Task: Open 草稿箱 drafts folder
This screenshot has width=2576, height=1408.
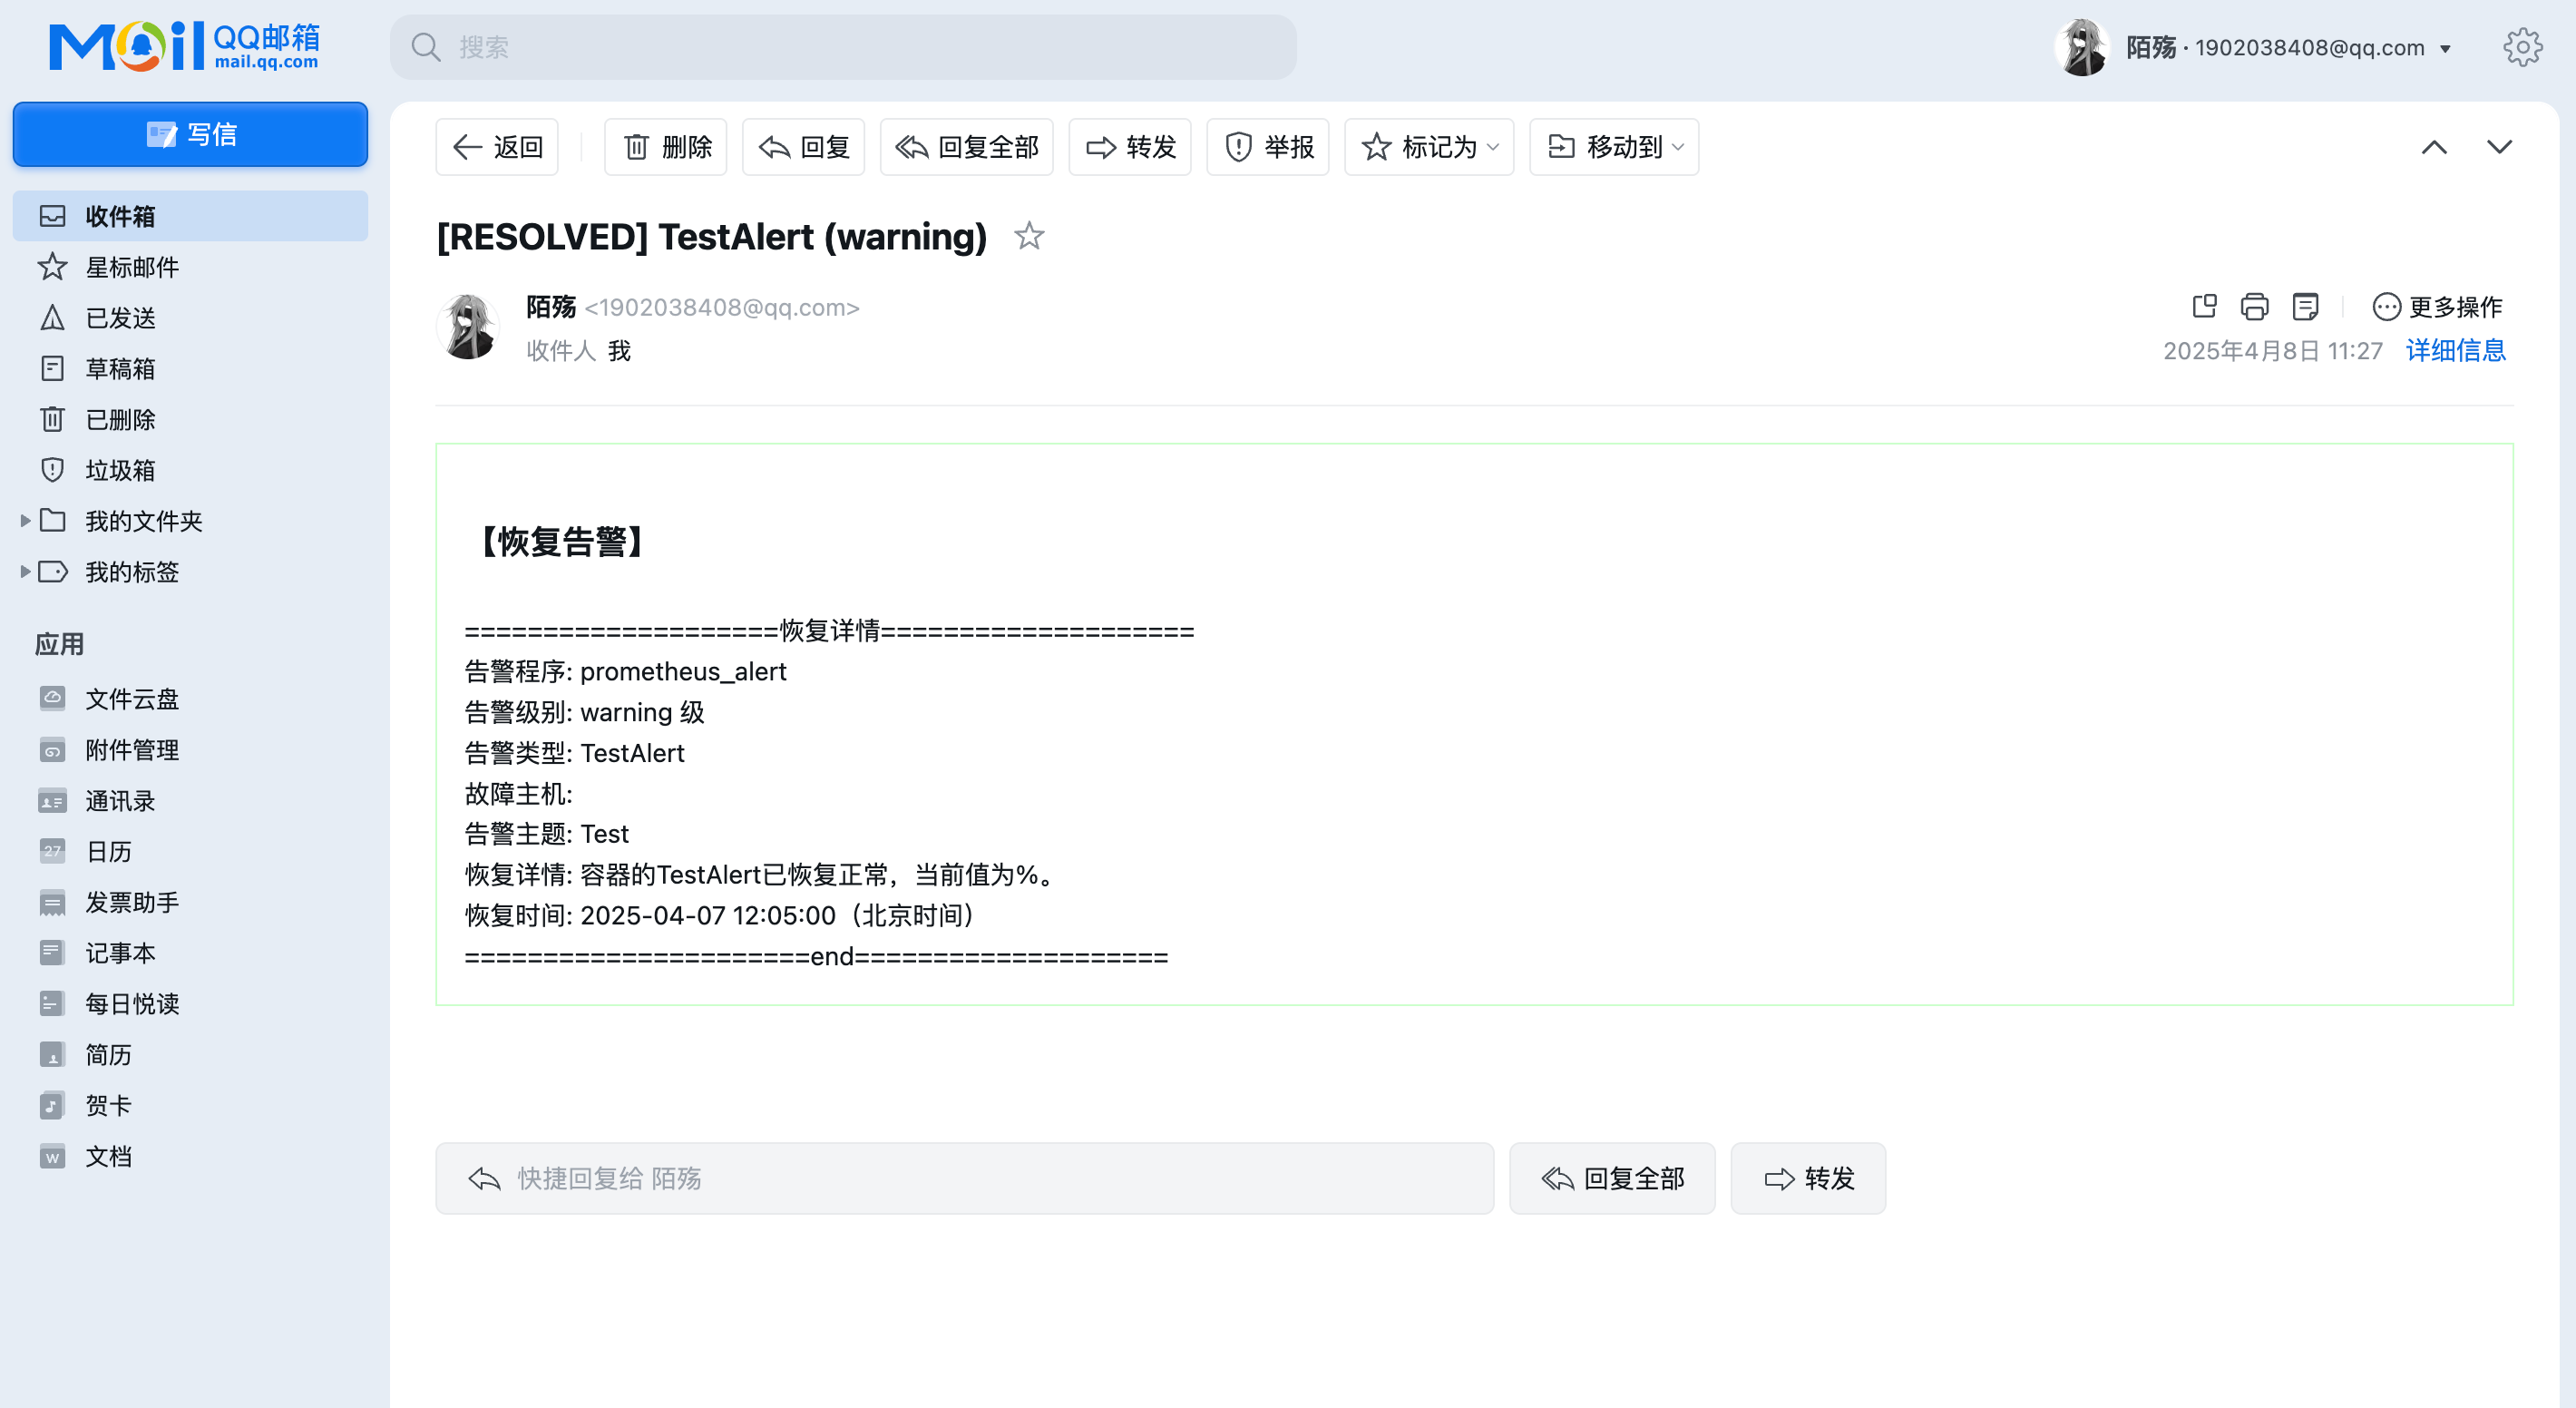Action: [190, 368]
